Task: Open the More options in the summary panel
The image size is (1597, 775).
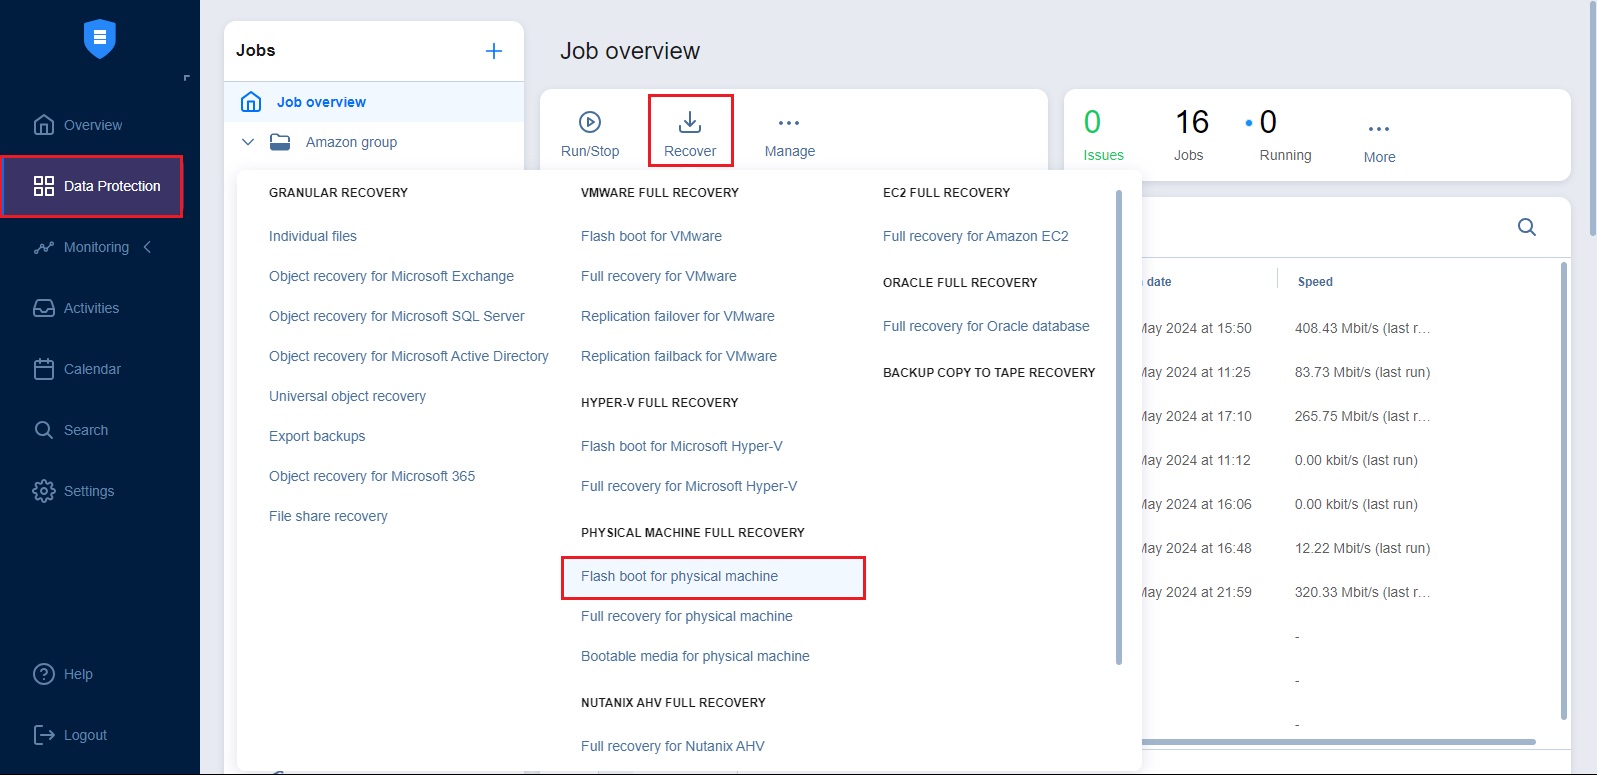Action: [1379, 129]
